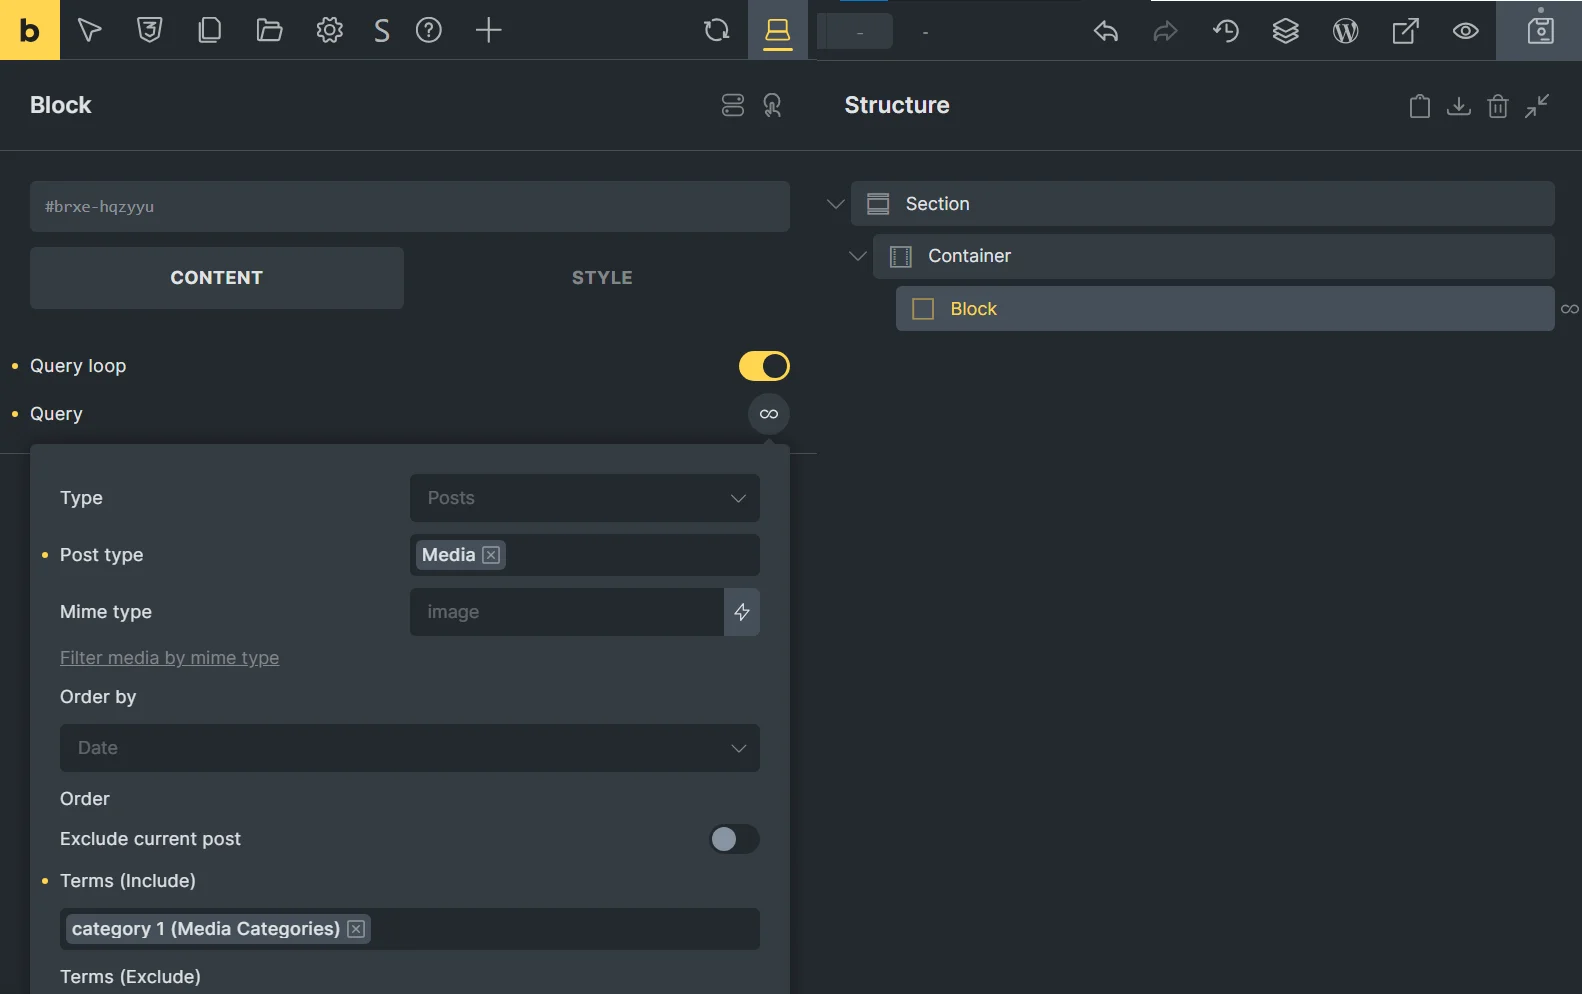
Task: Click the WordPress logo icon
Action: click(1345, 31)
